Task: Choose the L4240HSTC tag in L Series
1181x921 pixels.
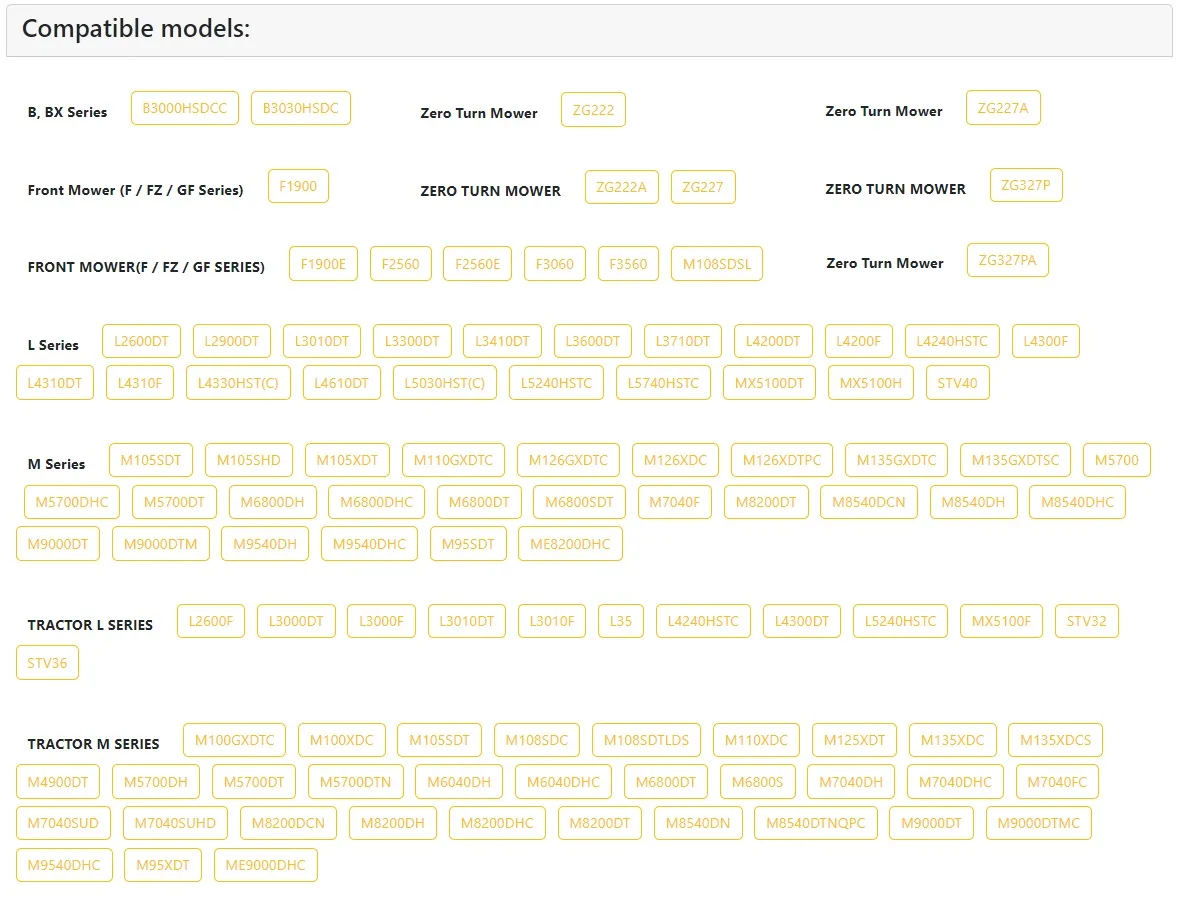Action: pos(951,341)
